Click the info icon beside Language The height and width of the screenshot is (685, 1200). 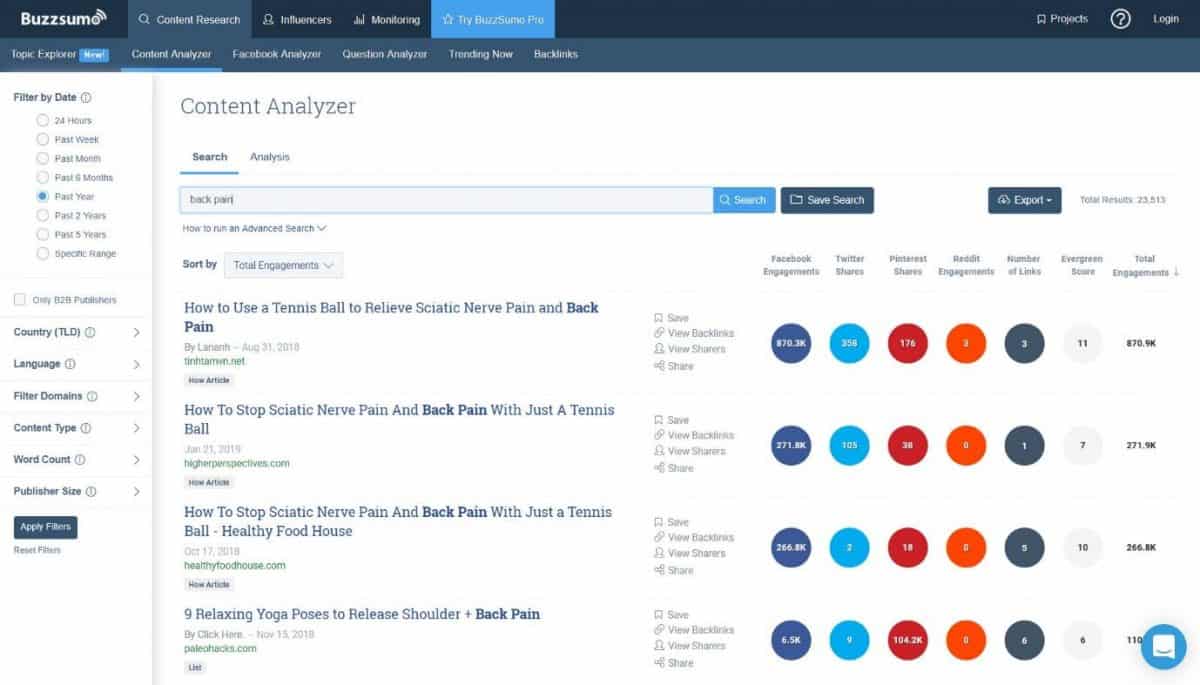(x=70, y=364)
